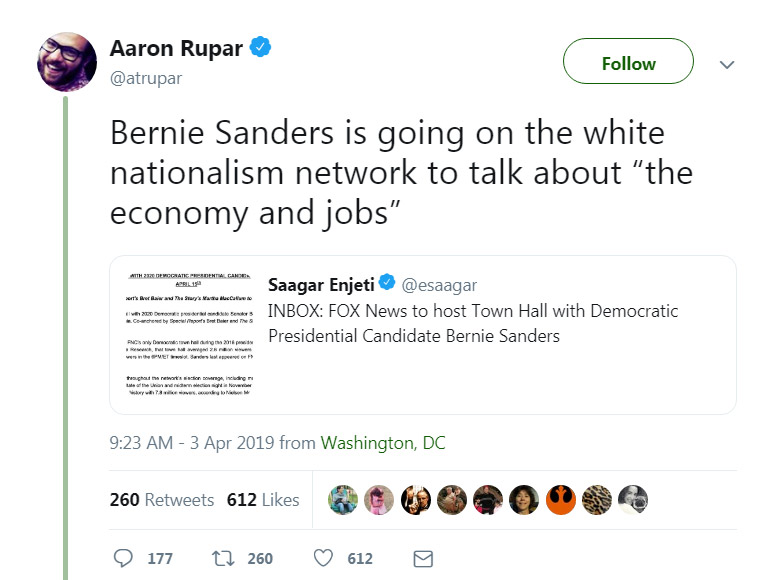Open the Washington, DC location link
Image resolution: width=770 pixels, height=580 pixels.
[383, 442]
